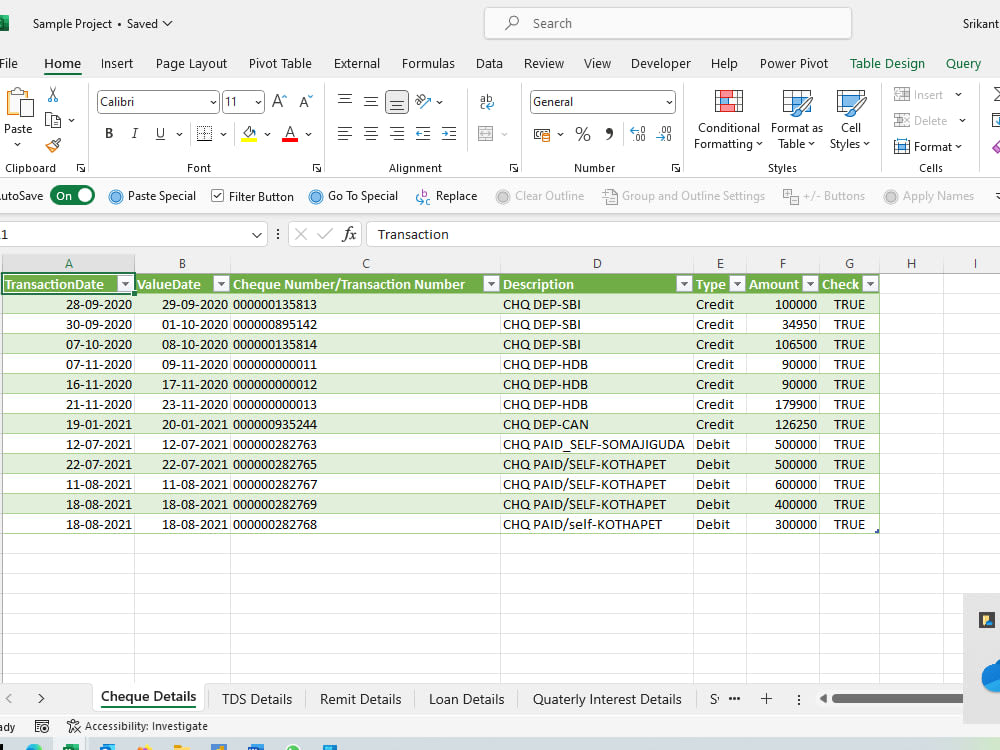Open the Description column filter
1000x750 pixels.
[x=684, y=284]
